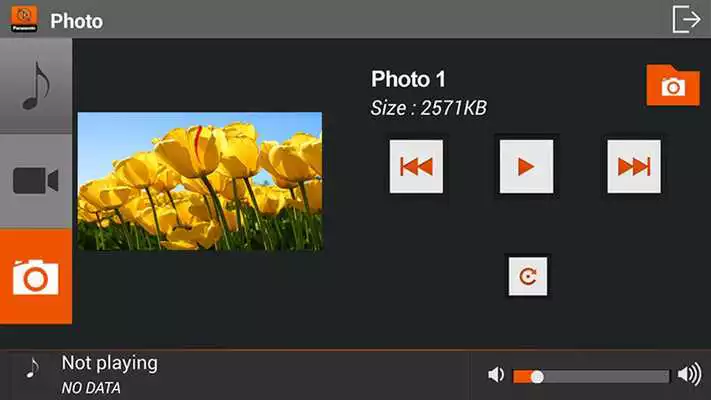Screen dimensions: 711x400
Task: Start the photo slideshow with play
Action: coord(526,166)
